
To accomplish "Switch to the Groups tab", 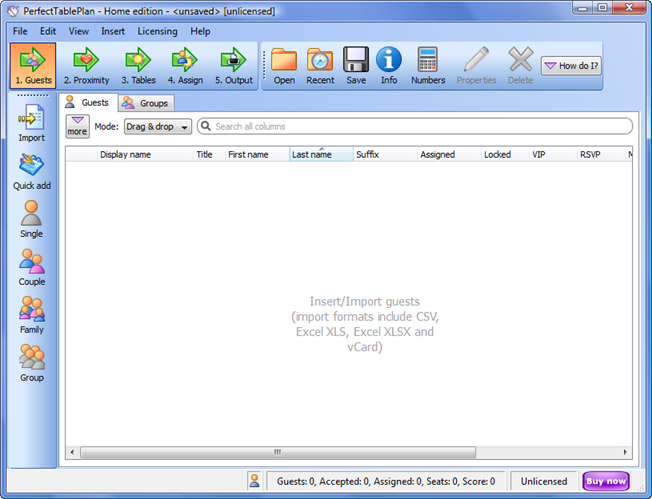I will click(x=146, y=103).
